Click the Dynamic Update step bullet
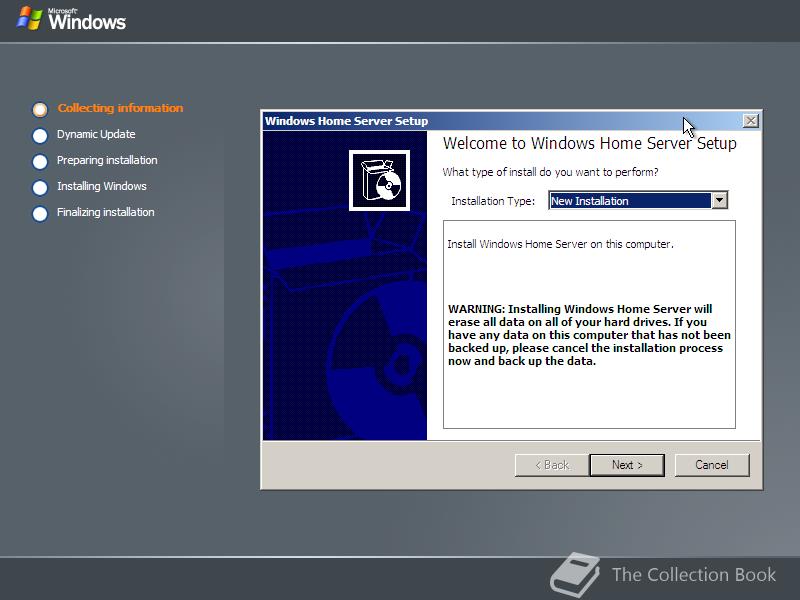 point(40,135)
